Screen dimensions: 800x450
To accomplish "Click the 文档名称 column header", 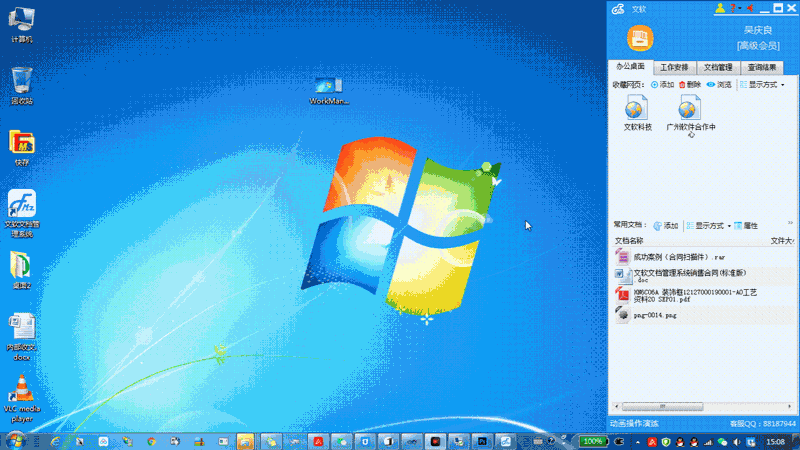I will (629, 240).
